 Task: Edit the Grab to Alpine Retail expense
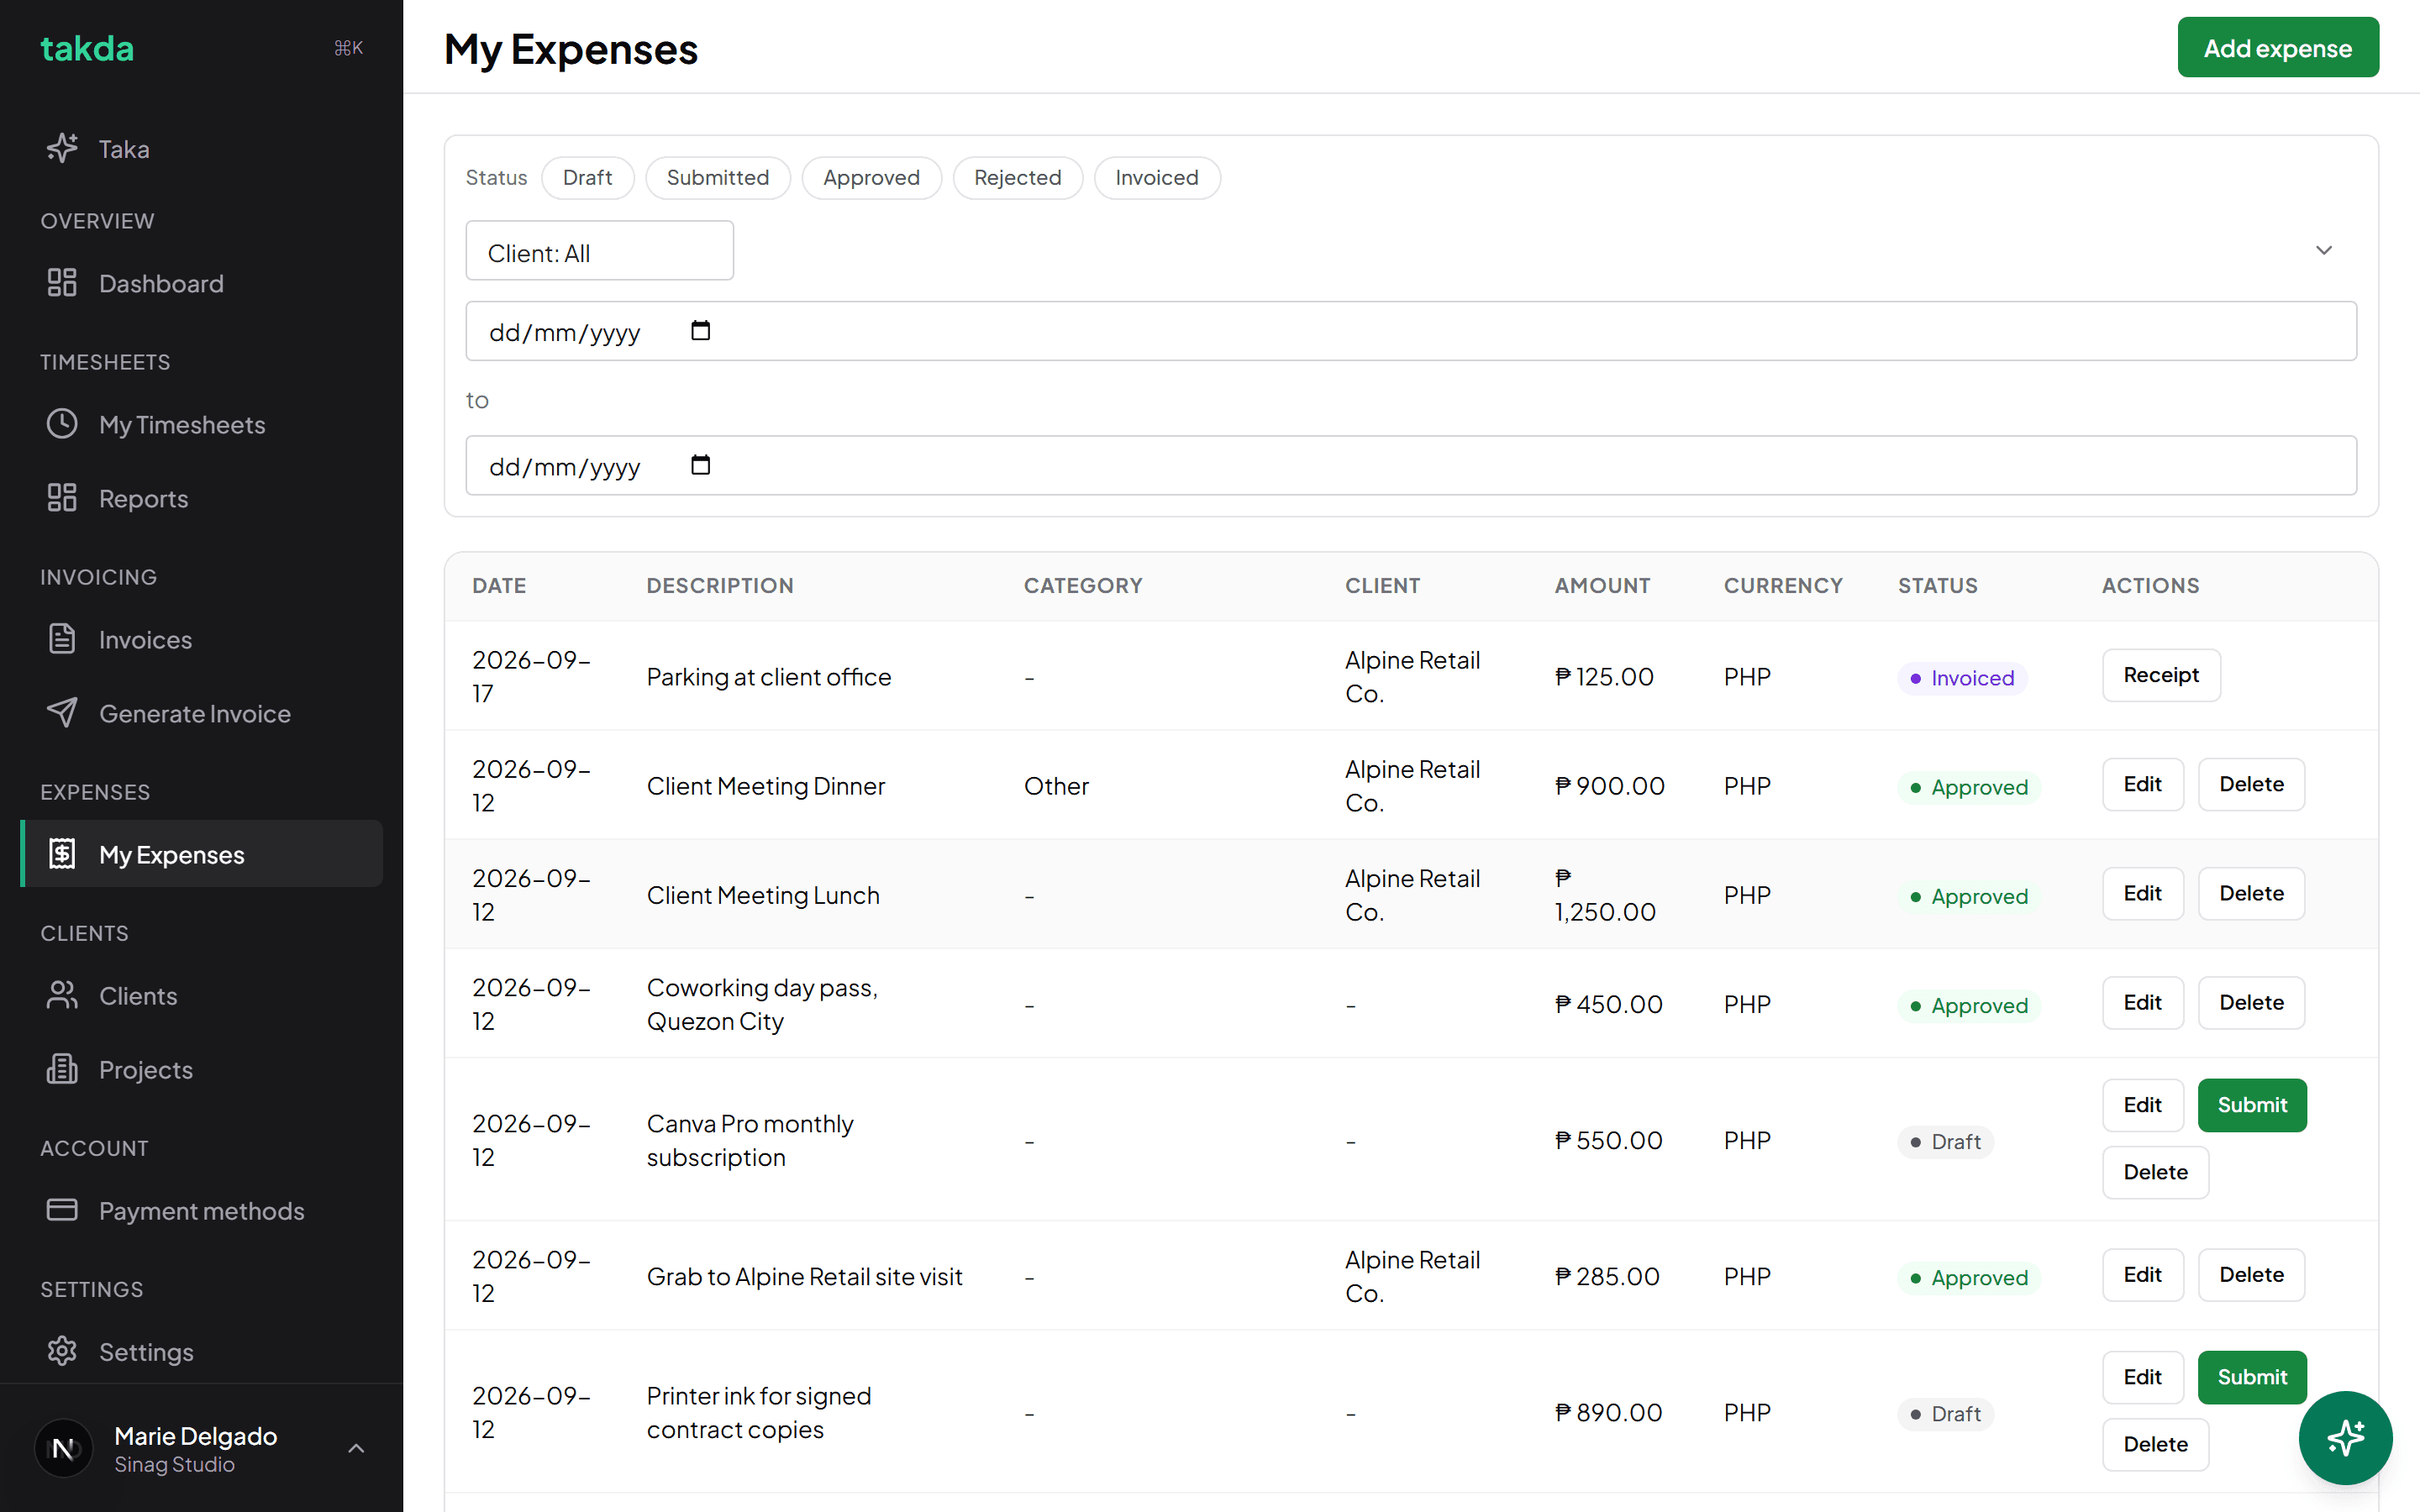tap(2143, 1274)
